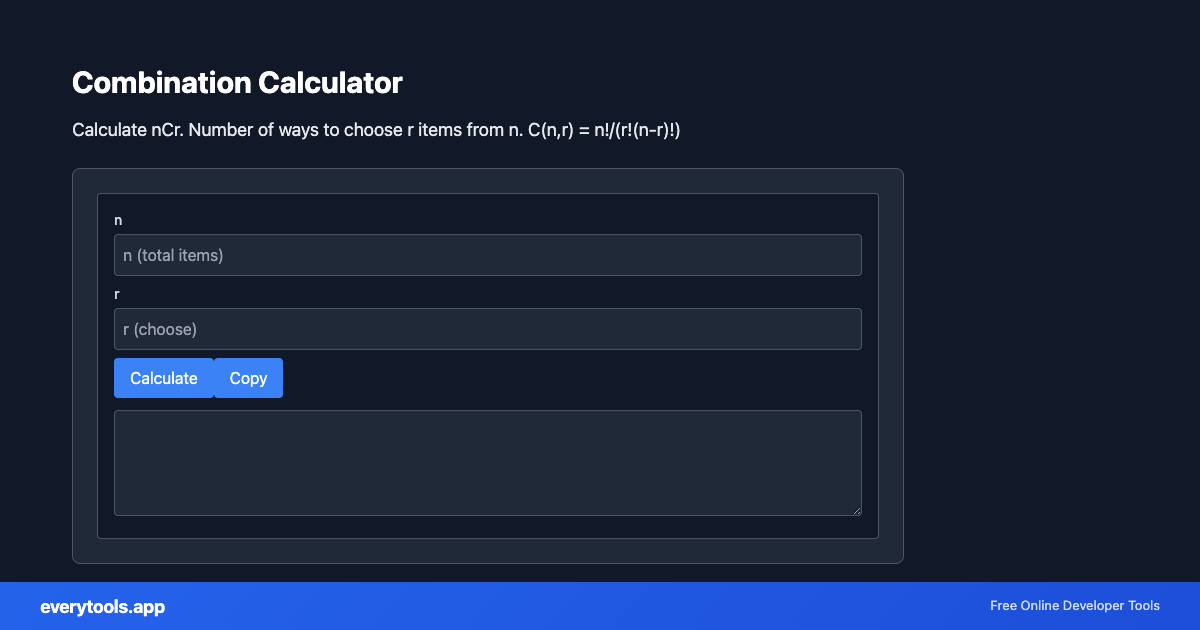Image resolution: width=1200 pixels, height=630 pixels.
Task: Click the blue footer bar
Action: pyautogui.click(x=600, y=606)
